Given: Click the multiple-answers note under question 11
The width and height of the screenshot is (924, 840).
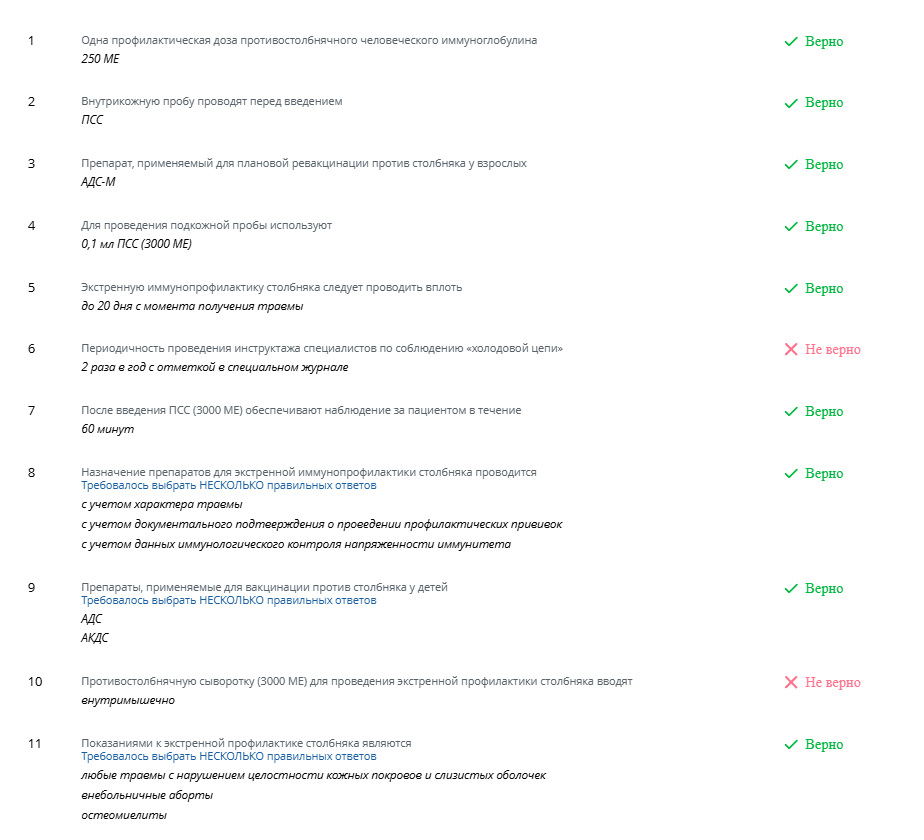Looking at the screenshot, I should point(228,757).
